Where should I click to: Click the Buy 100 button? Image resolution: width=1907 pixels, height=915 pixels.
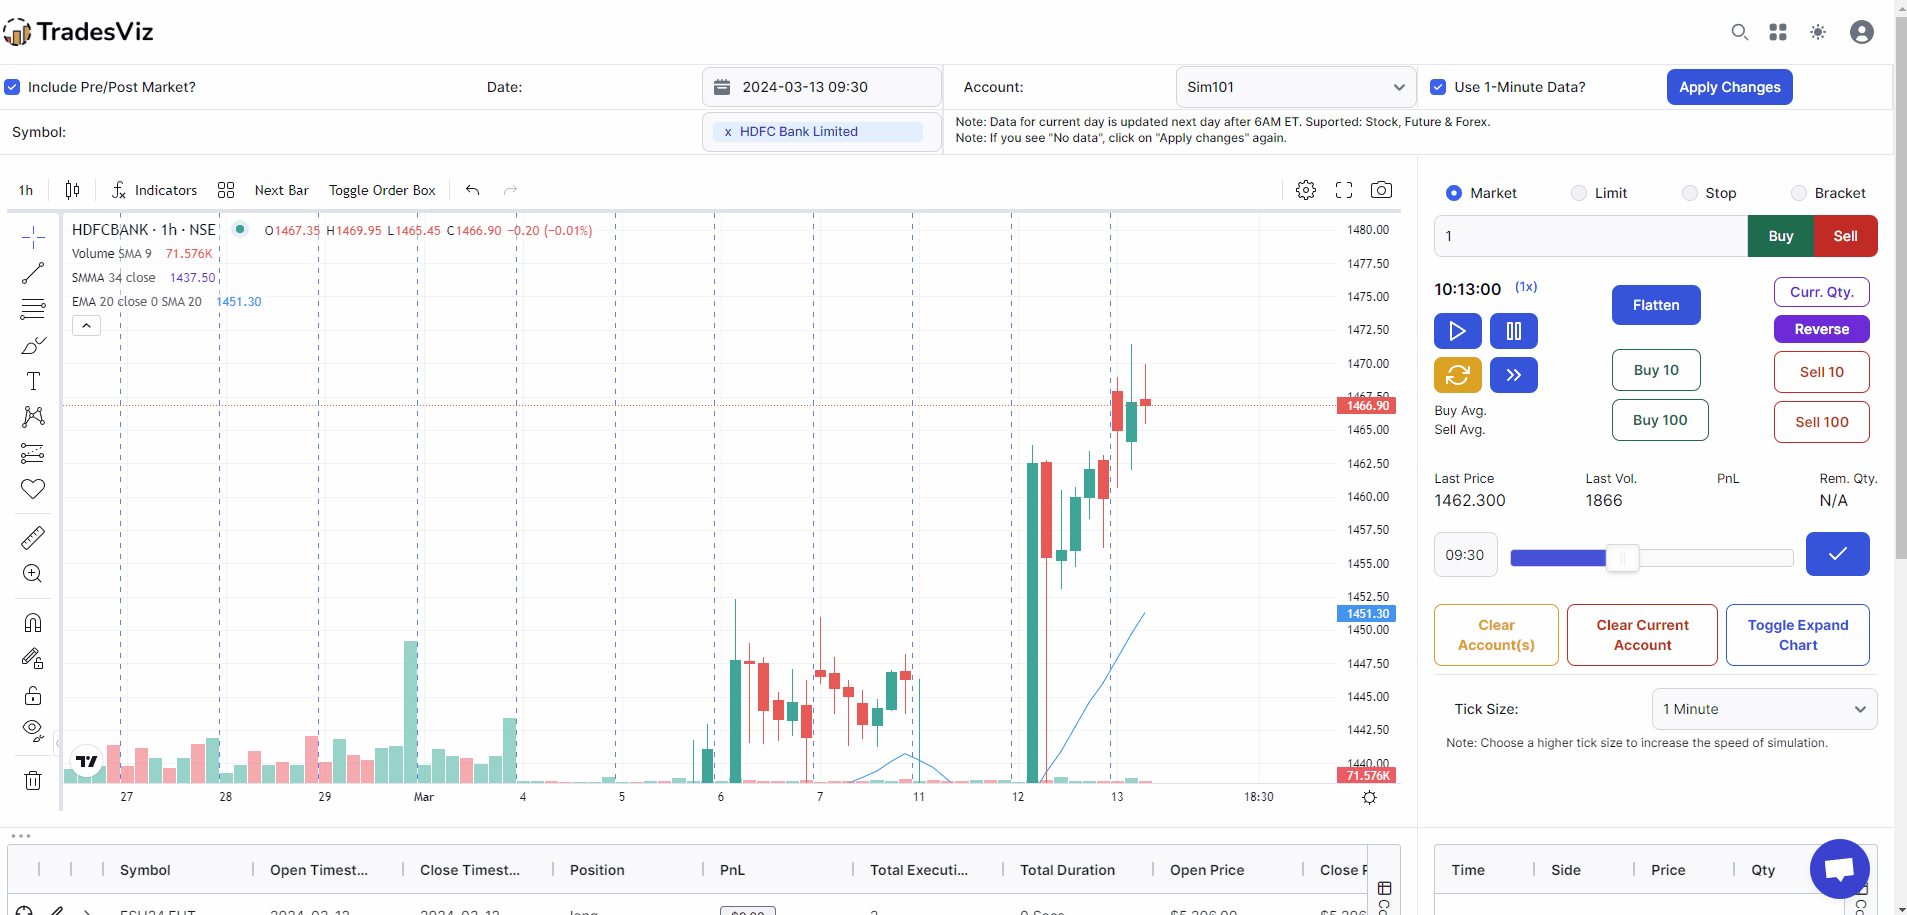1660,420
